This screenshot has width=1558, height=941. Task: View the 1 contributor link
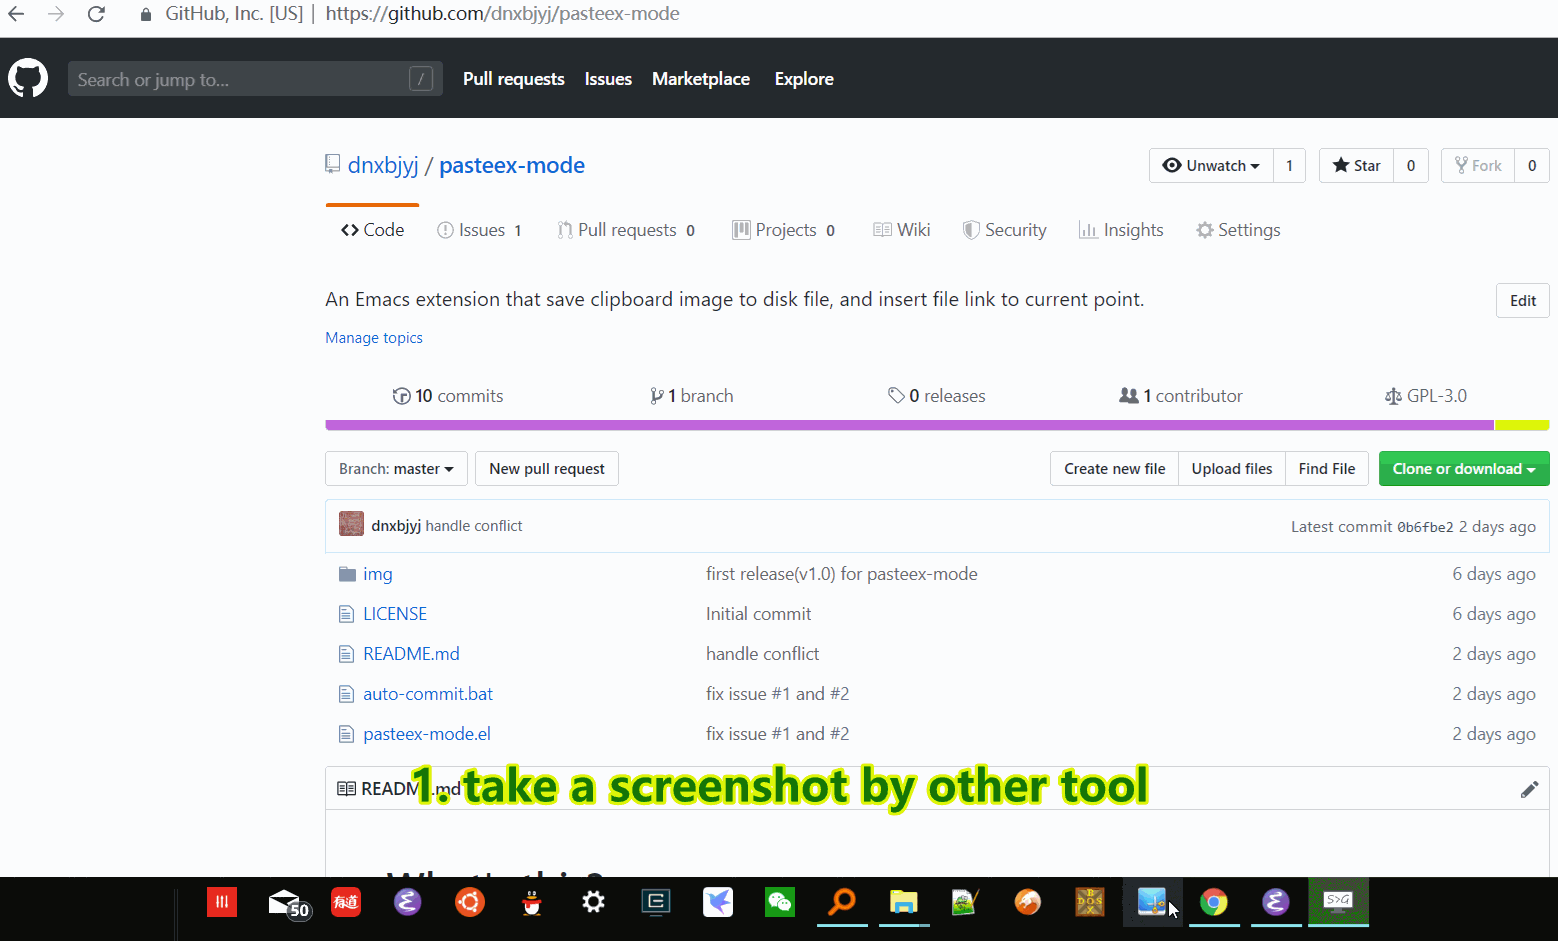click(1181, 396)
